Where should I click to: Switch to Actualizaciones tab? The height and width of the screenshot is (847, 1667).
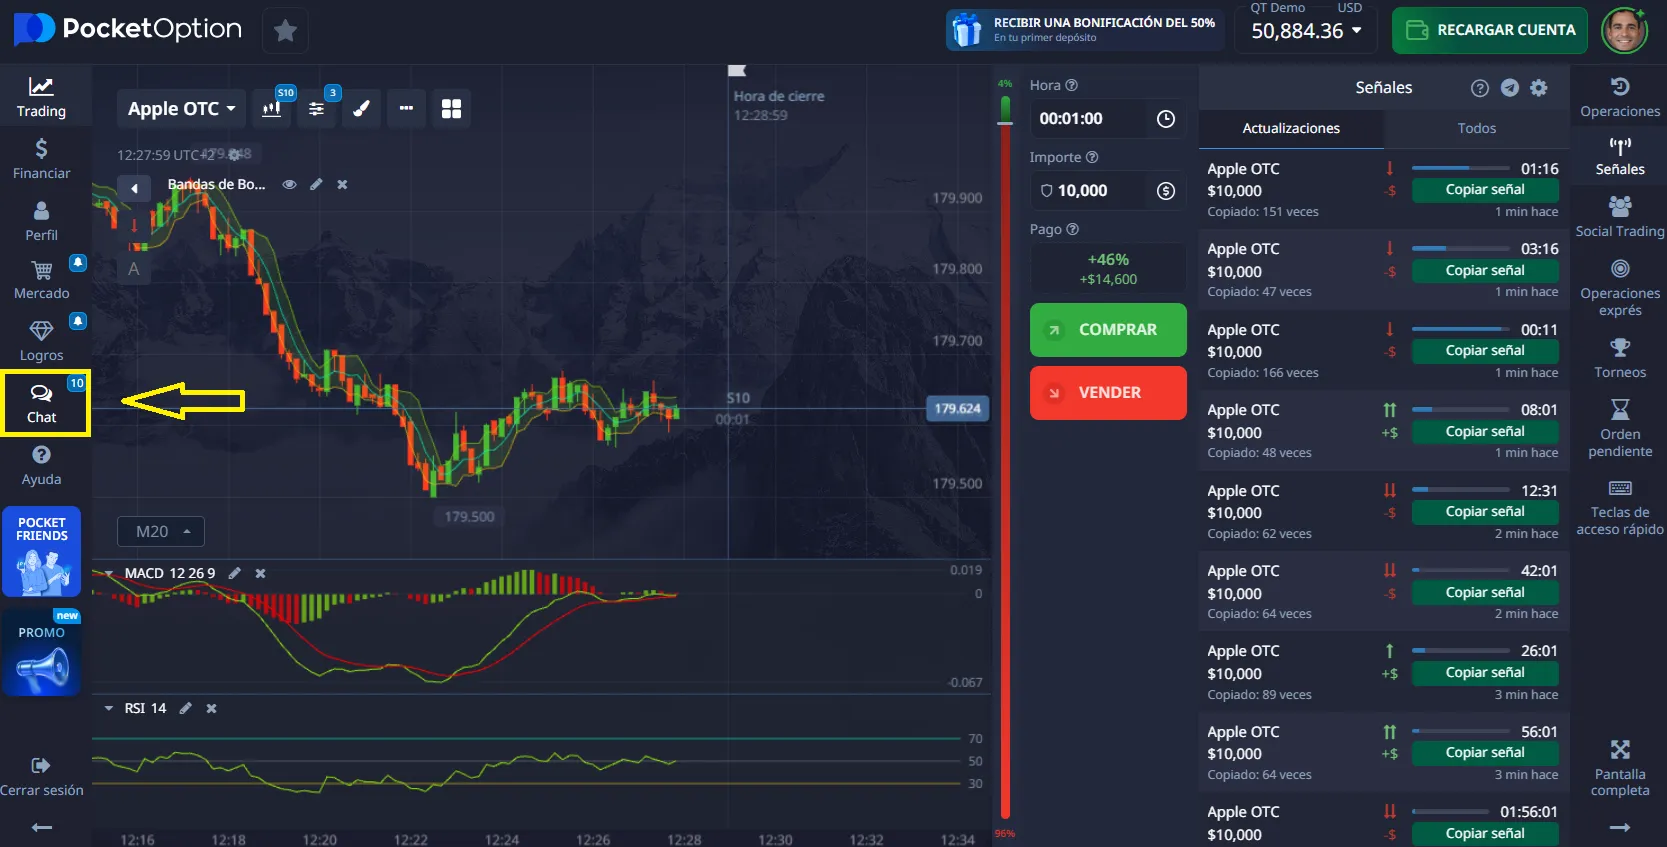[1291, 128]
